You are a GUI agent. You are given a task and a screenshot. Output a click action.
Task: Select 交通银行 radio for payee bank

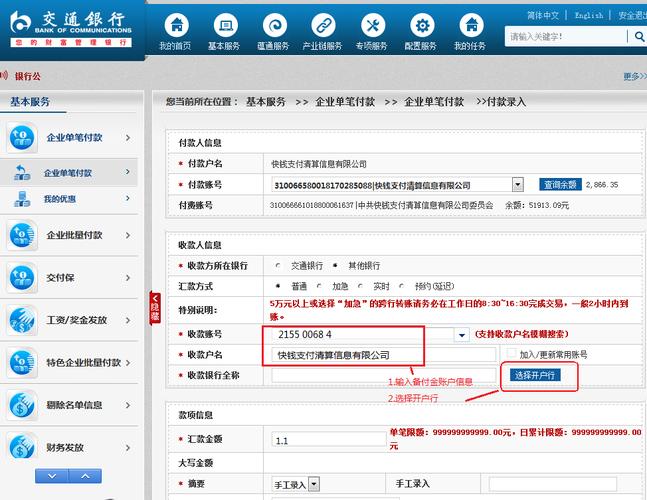click(x=278, y=266)
